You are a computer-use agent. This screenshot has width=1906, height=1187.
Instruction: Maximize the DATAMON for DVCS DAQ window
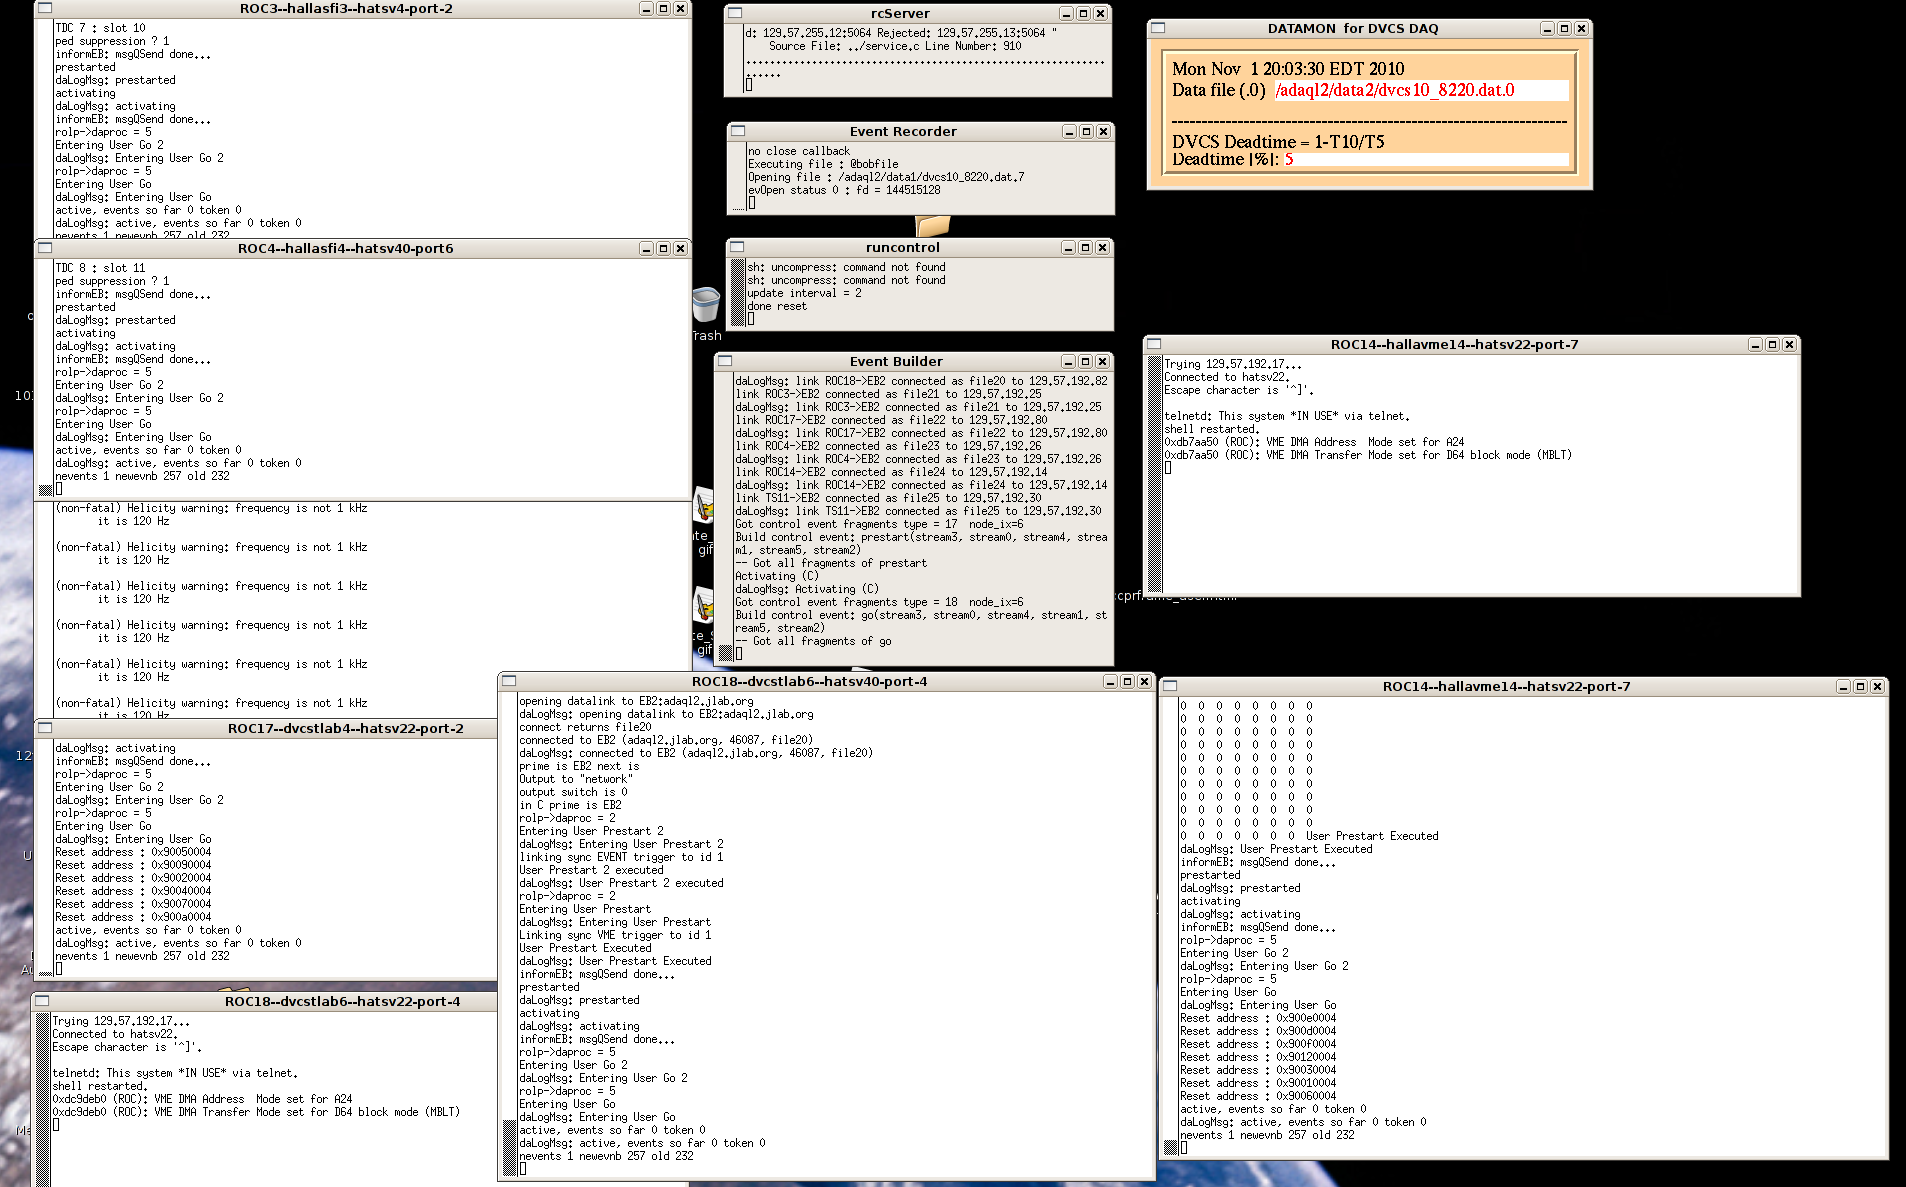tap(1564, 29)
